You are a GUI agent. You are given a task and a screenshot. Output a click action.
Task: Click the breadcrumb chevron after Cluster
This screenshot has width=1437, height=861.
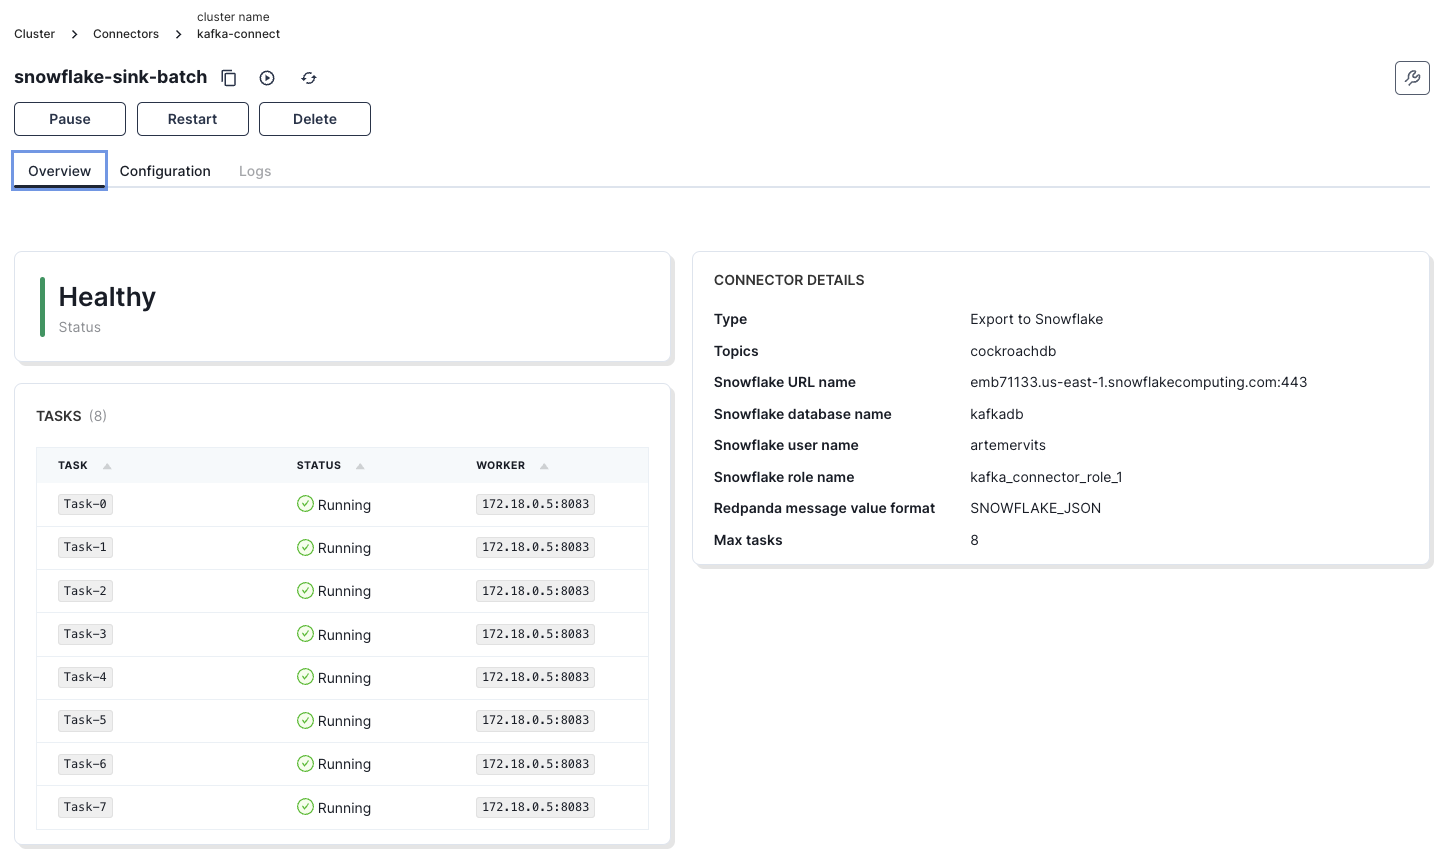(74, 34)
